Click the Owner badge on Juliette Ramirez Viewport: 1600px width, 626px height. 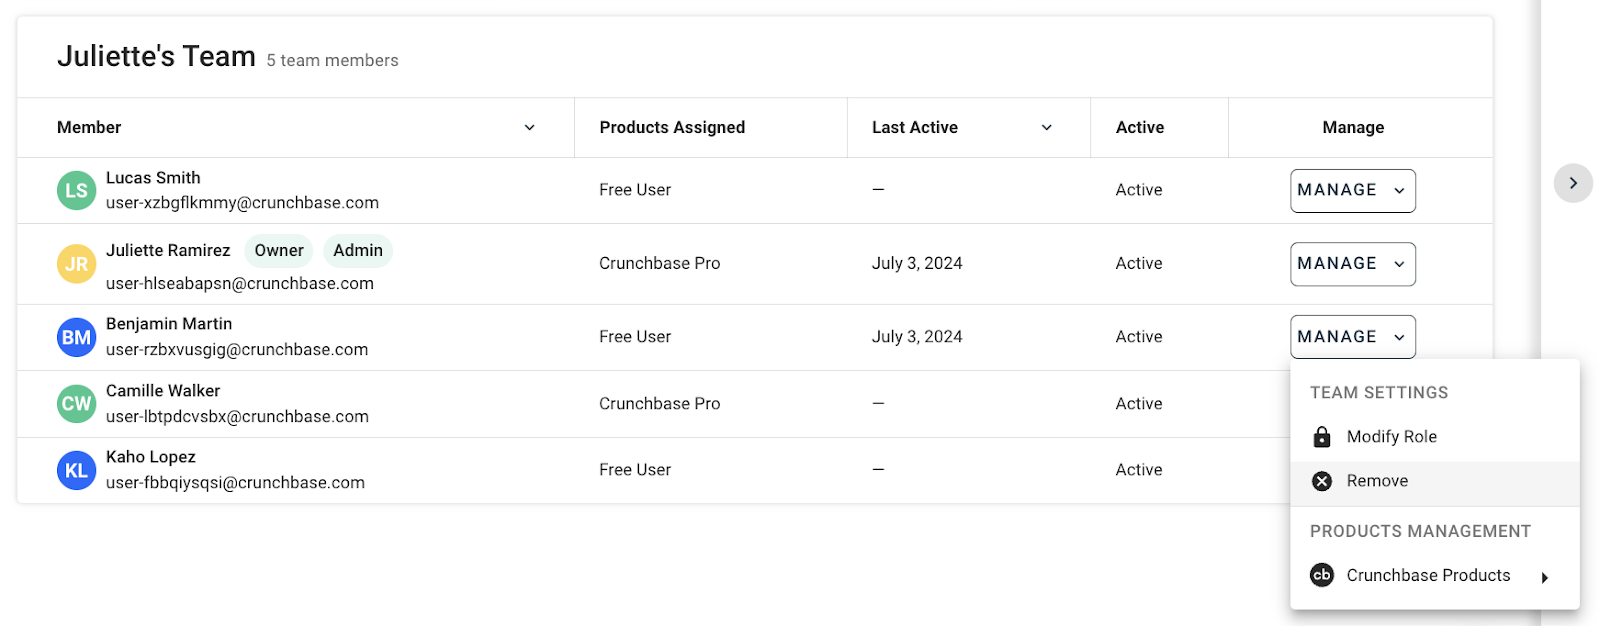tap(278, 251)
